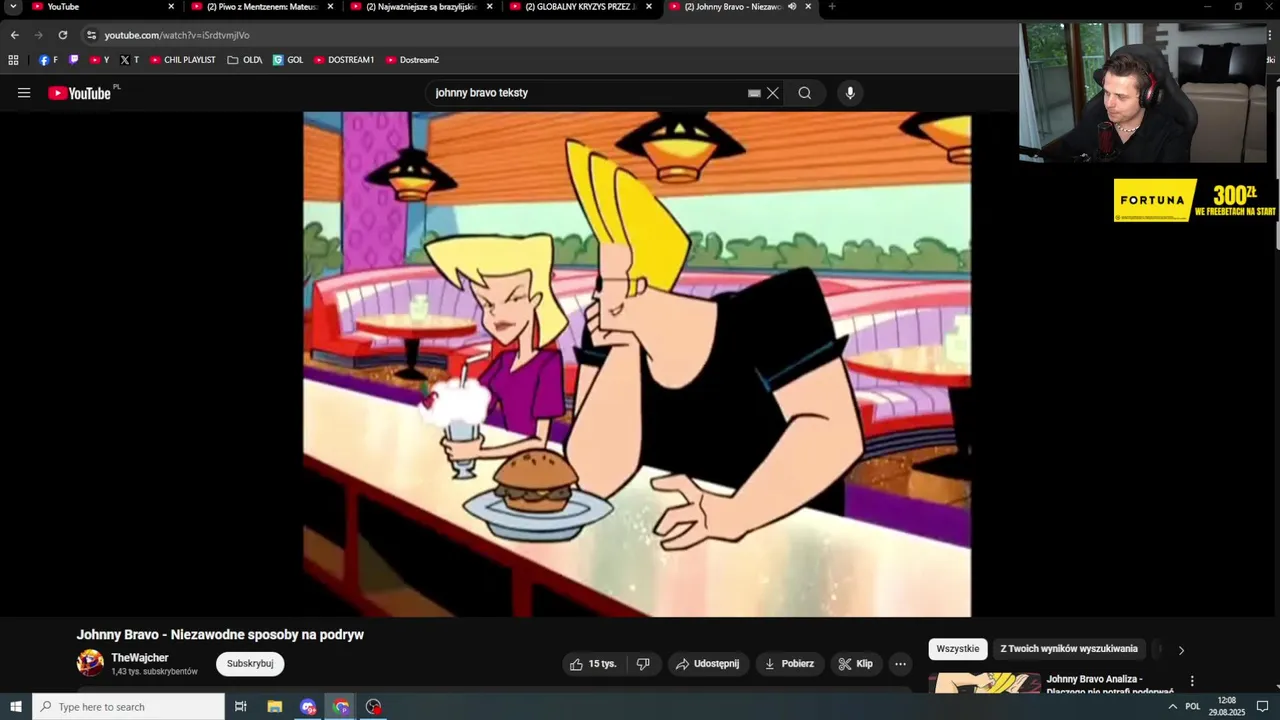The height and width of the screenshot is (720, 1280).
Task: Open TheWajcher channel name link
Action: click(140, 658)
